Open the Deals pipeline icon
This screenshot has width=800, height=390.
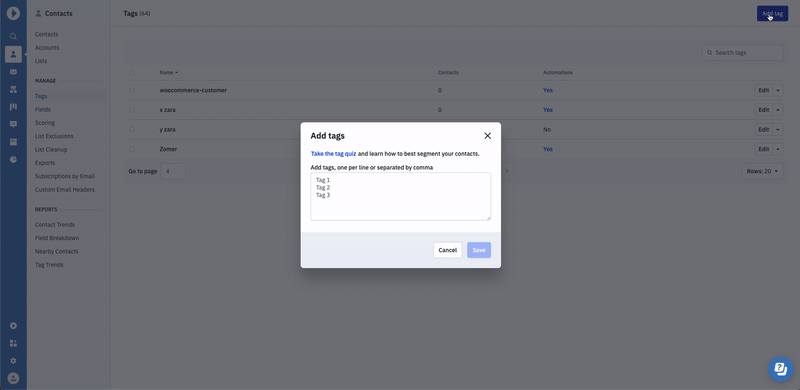[x=13, y=107]
